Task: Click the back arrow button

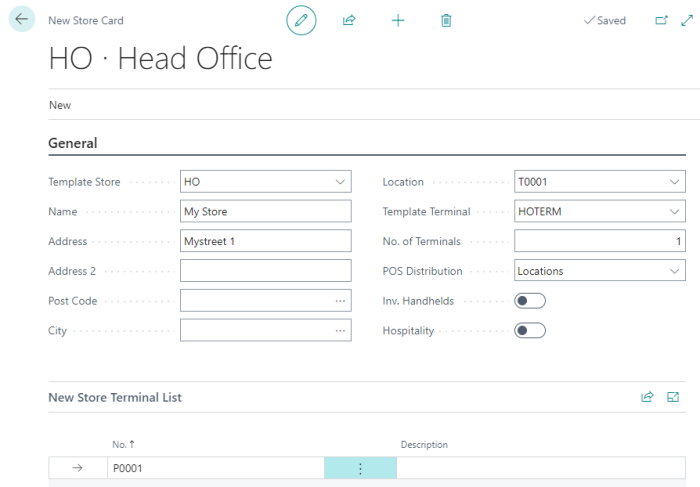Action: (22, 20)
